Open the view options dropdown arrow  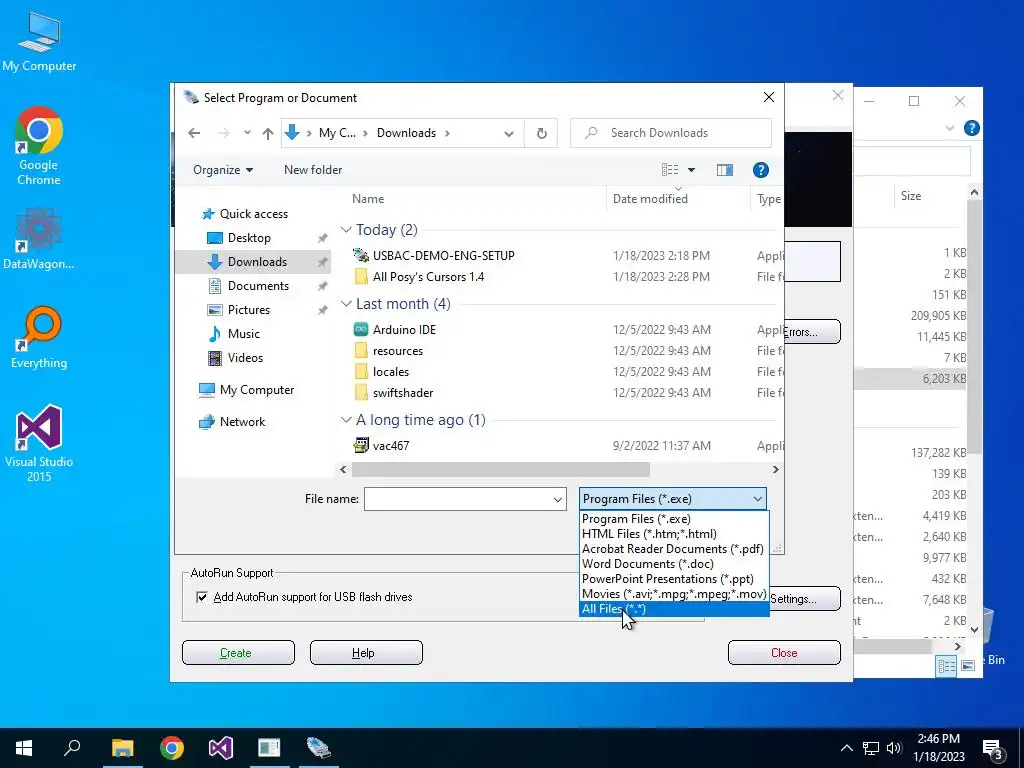pyautogui.click(x=692, y=170)
